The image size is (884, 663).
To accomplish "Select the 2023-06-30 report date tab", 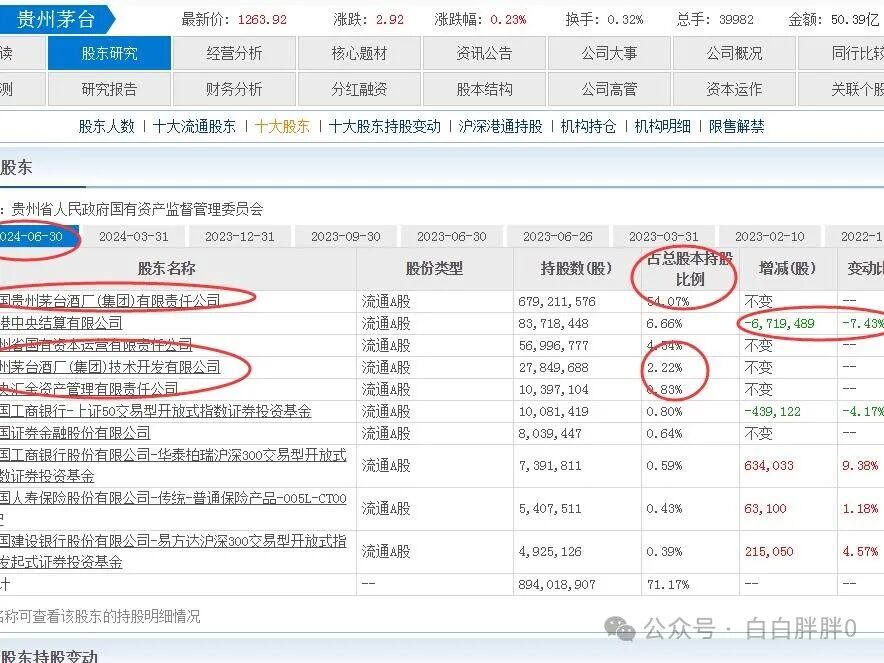I will click(x=452, y=237).
